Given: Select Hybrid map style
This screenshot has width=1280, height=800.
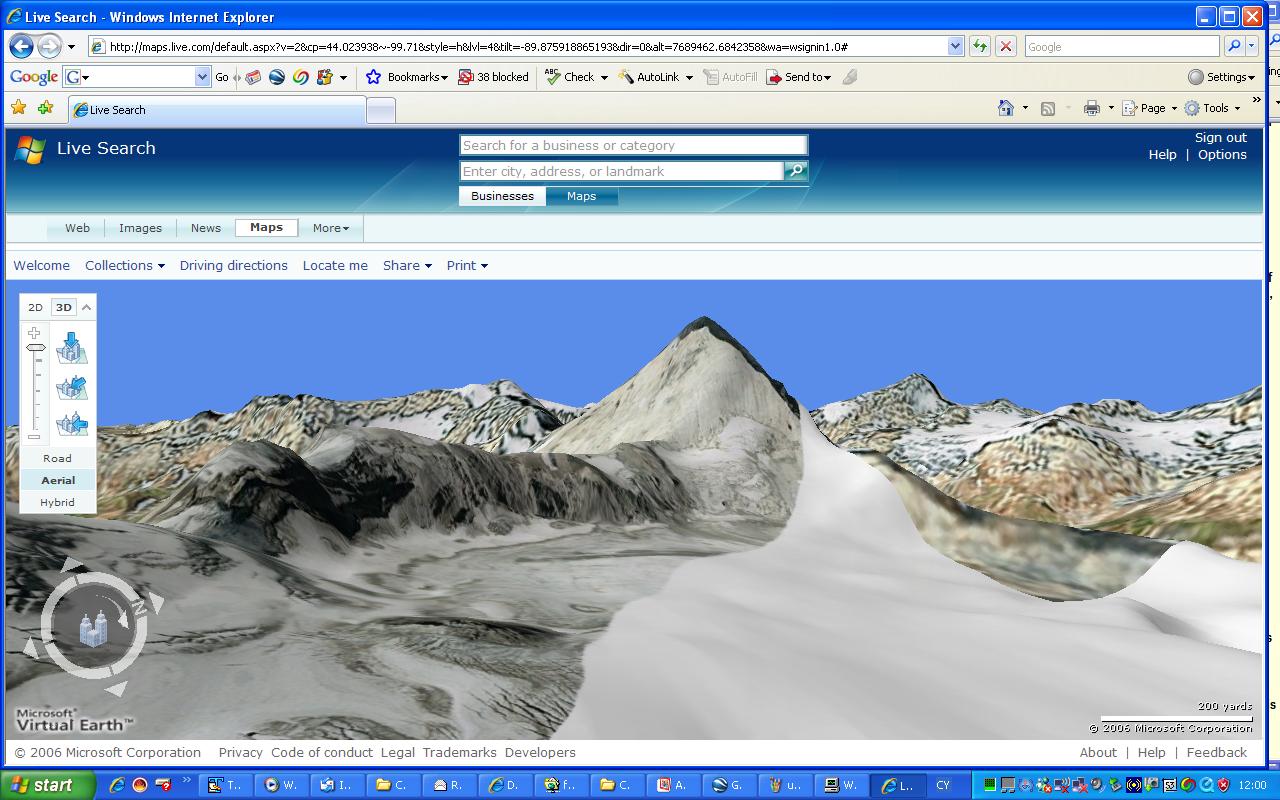Looking at the screenshot, I should tap(57, 502).
